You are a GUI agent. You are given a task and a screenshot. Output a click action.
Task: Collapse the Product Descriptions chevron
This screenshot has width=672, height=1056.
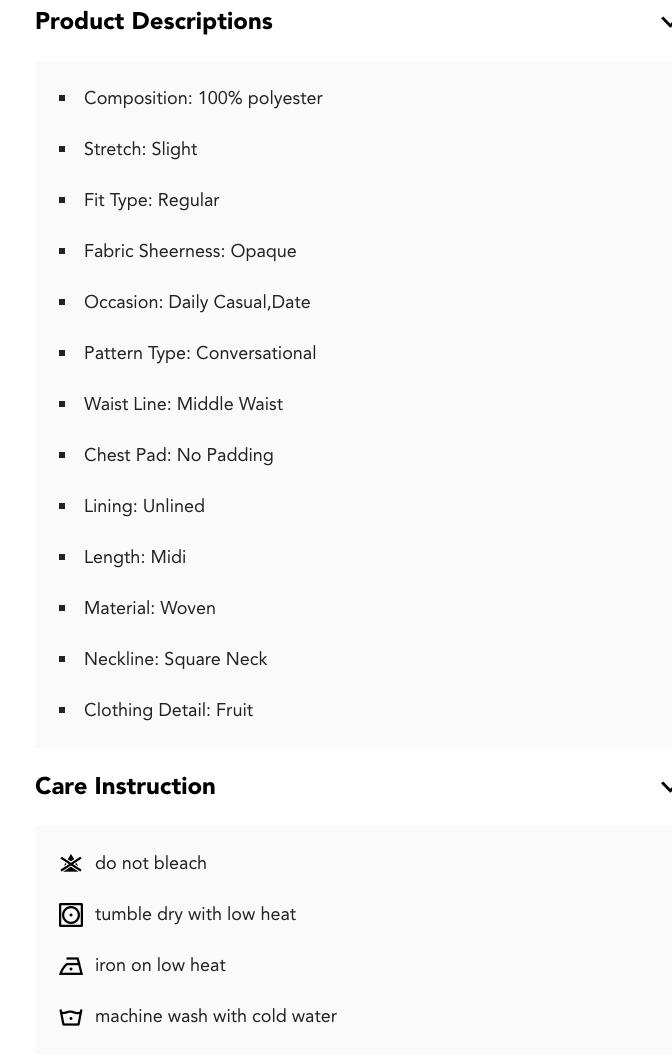[x=665, y=22]
